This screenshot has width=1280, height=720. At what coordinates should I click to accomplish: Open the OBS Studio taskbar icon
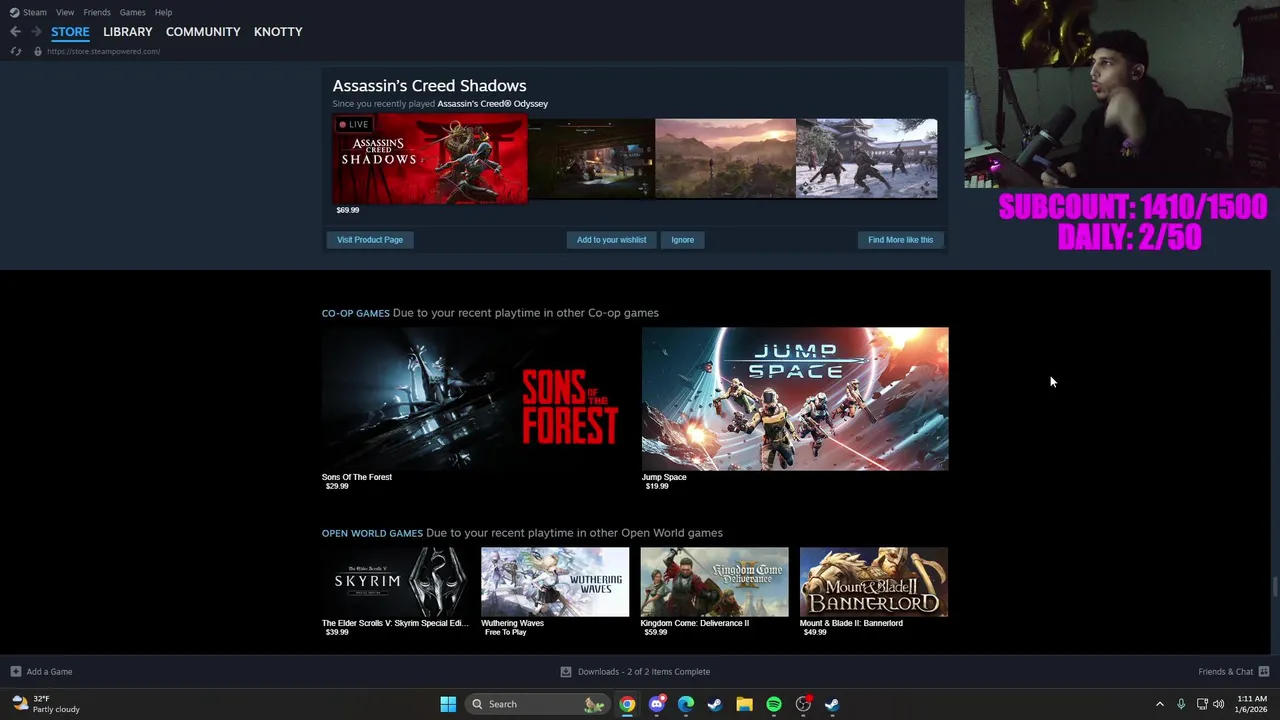(803, 704)
